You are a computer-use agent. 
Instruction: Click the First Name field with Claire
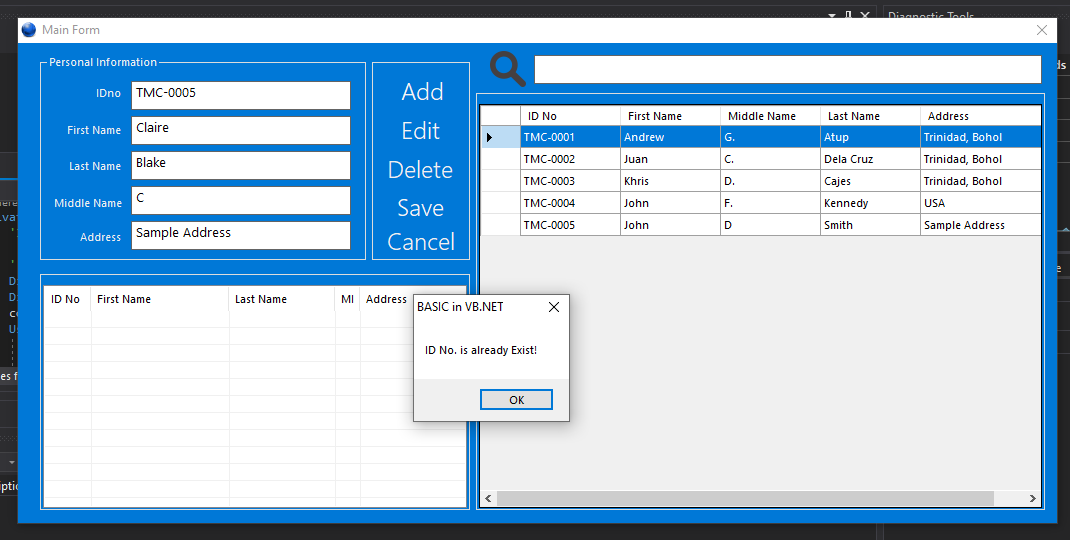(x=241, y=130)
